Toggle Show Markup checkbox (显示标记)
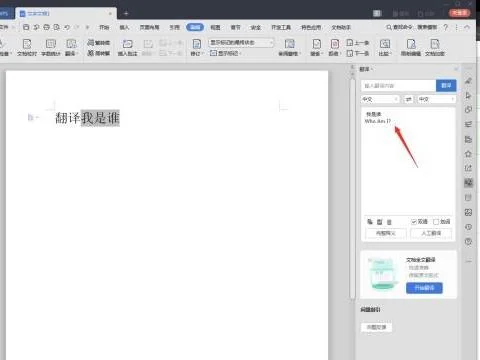 click(x=225, y=53)
